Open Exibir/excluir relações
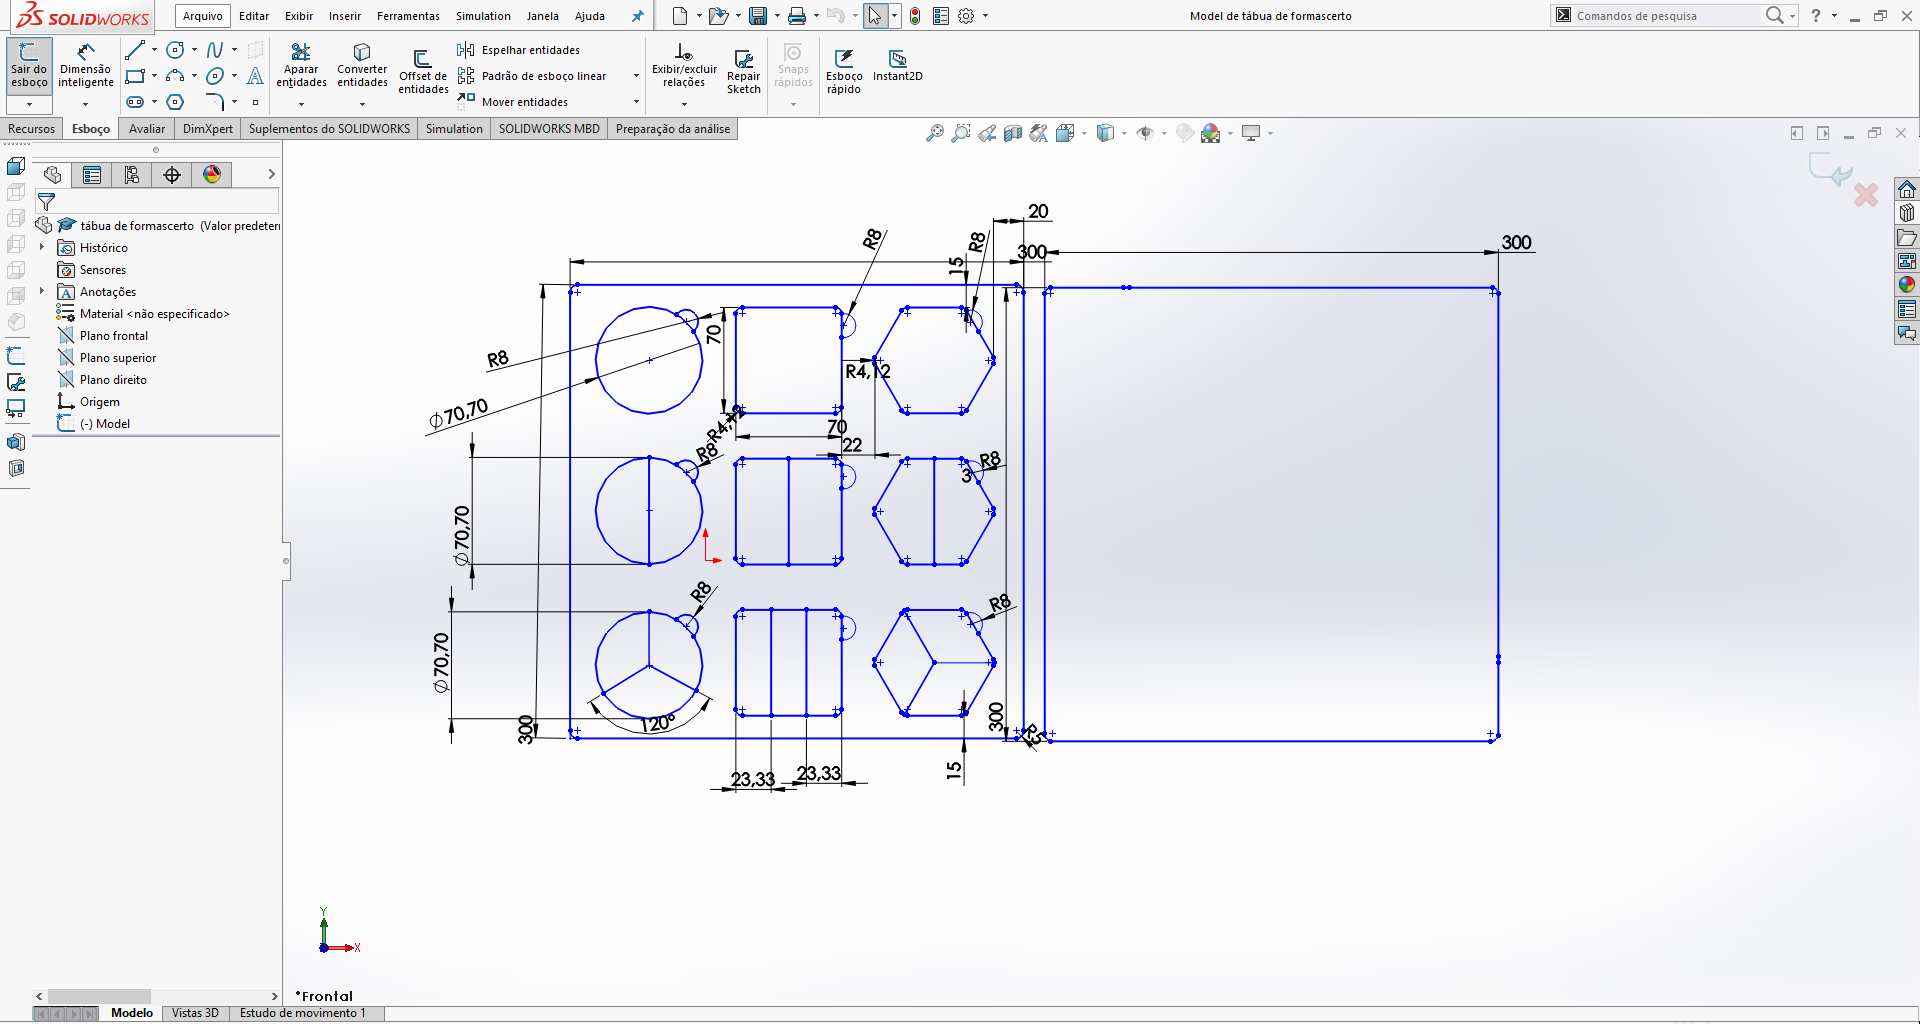 684,66
